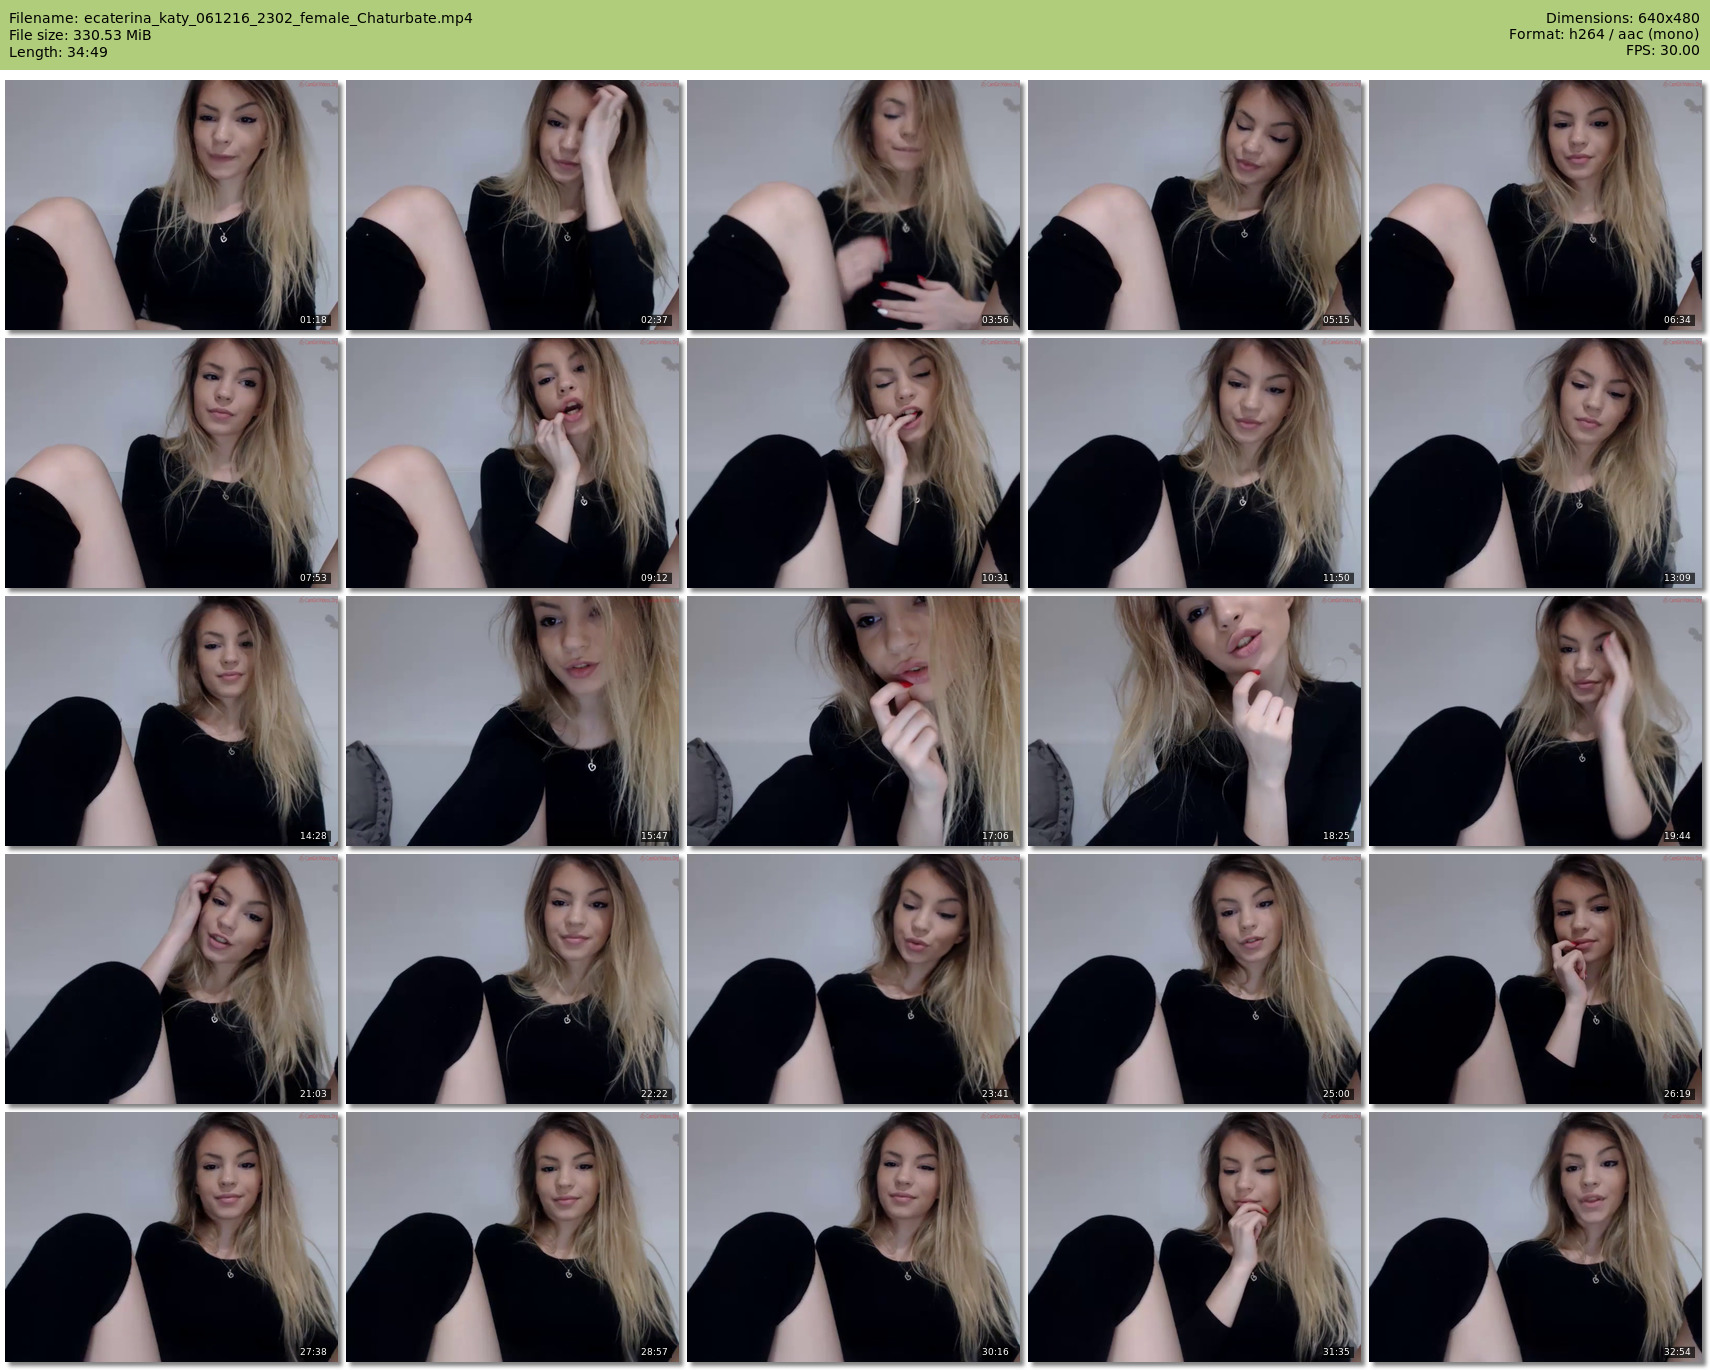Select the thumbnail with timestamp 25:00
Screen dimensions: 1710x1370
1194,979
